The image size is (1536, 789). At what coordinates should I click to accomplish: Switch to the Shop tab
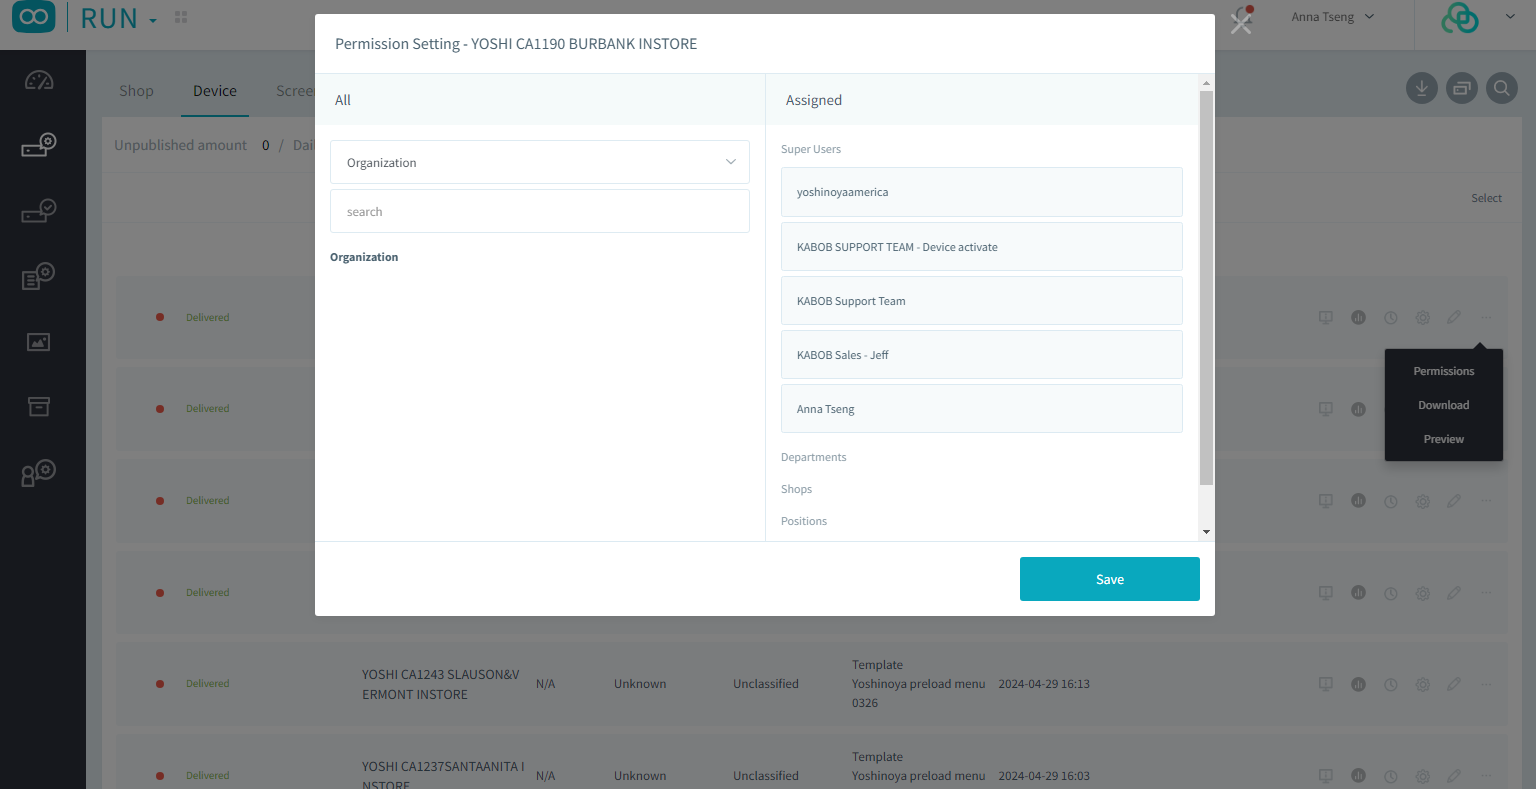pyautogui.click(x=136, y=91)
